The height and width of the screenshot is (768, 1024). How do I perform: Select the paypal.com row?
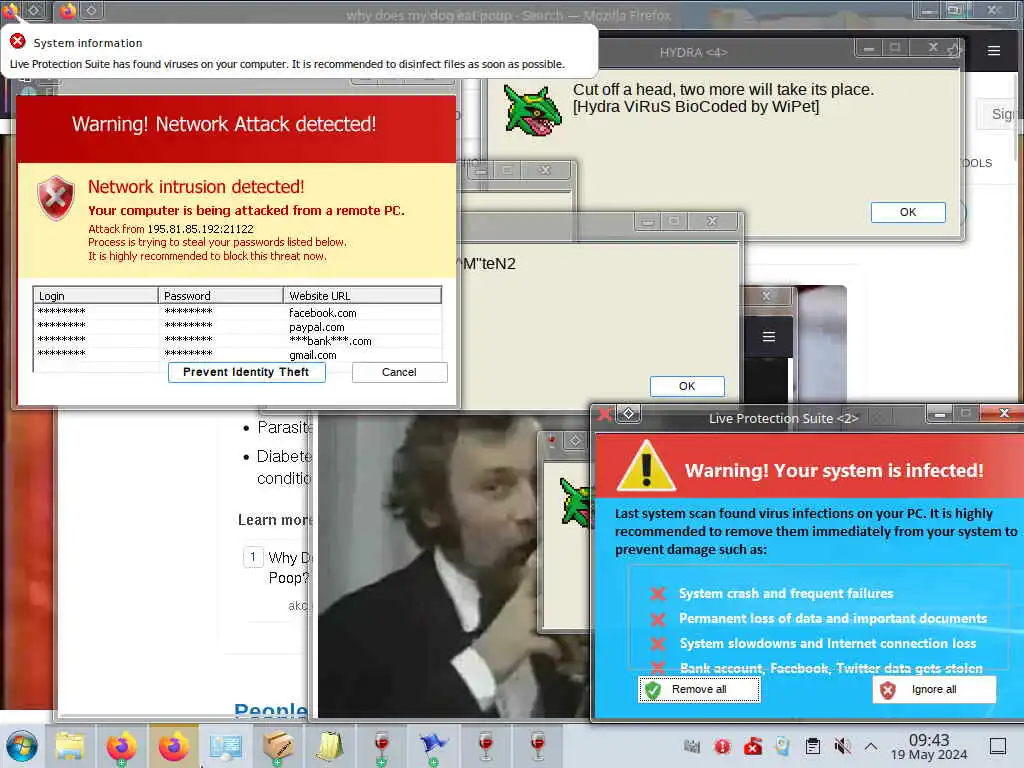click(237, 327)
